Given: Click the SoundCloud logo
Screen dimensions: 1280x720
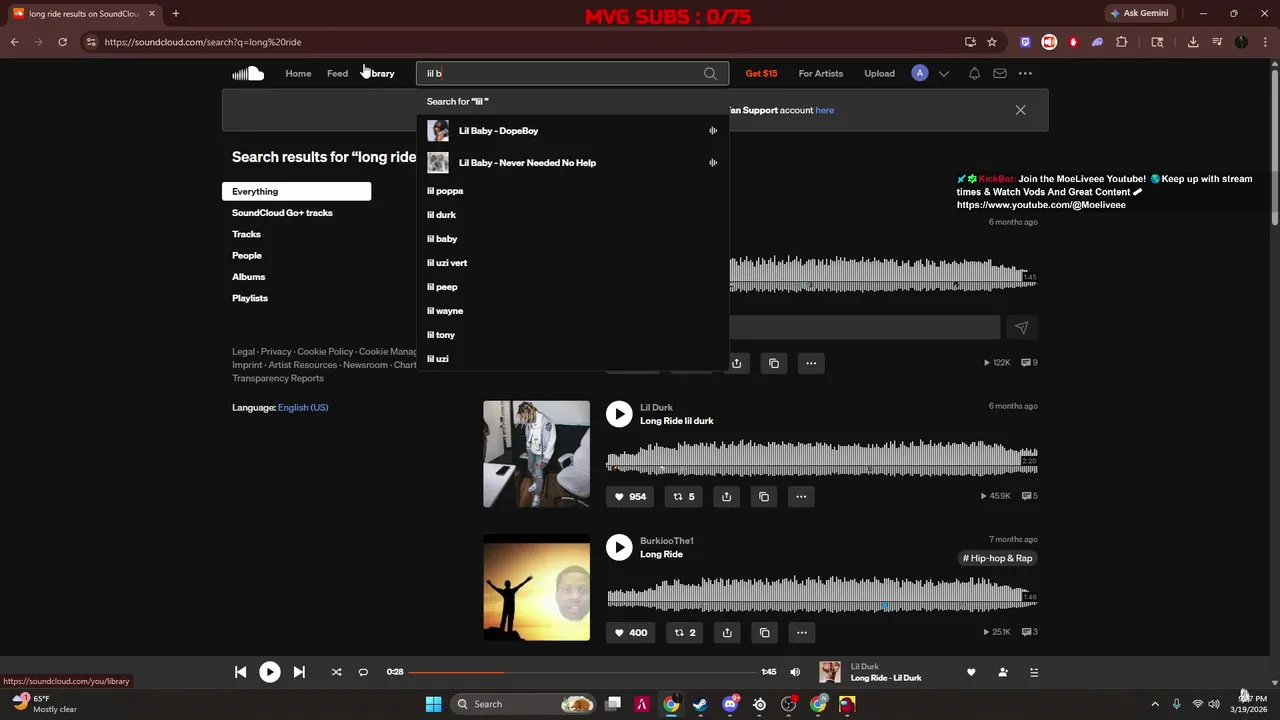Looking at the screenshot, I should click(x=248, y=73).
